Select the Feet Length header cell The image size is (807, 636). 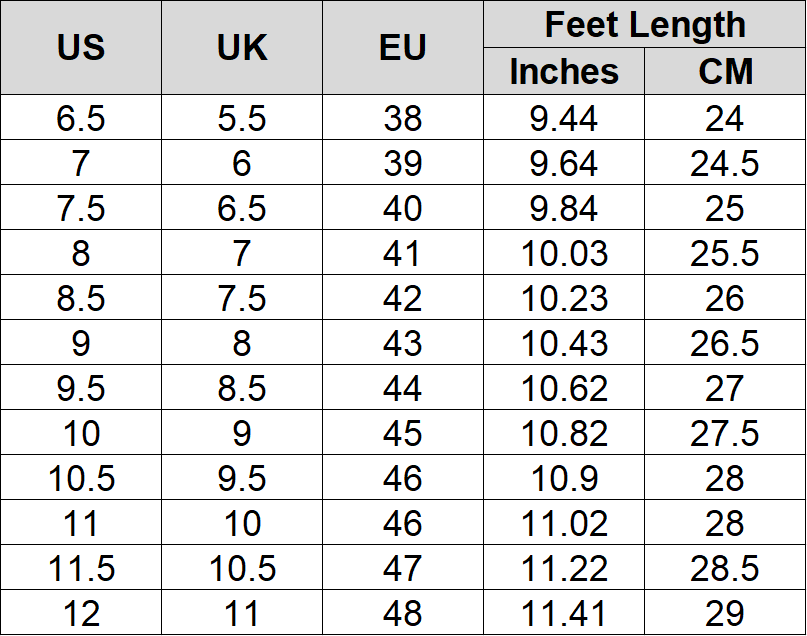pos(645,25)
